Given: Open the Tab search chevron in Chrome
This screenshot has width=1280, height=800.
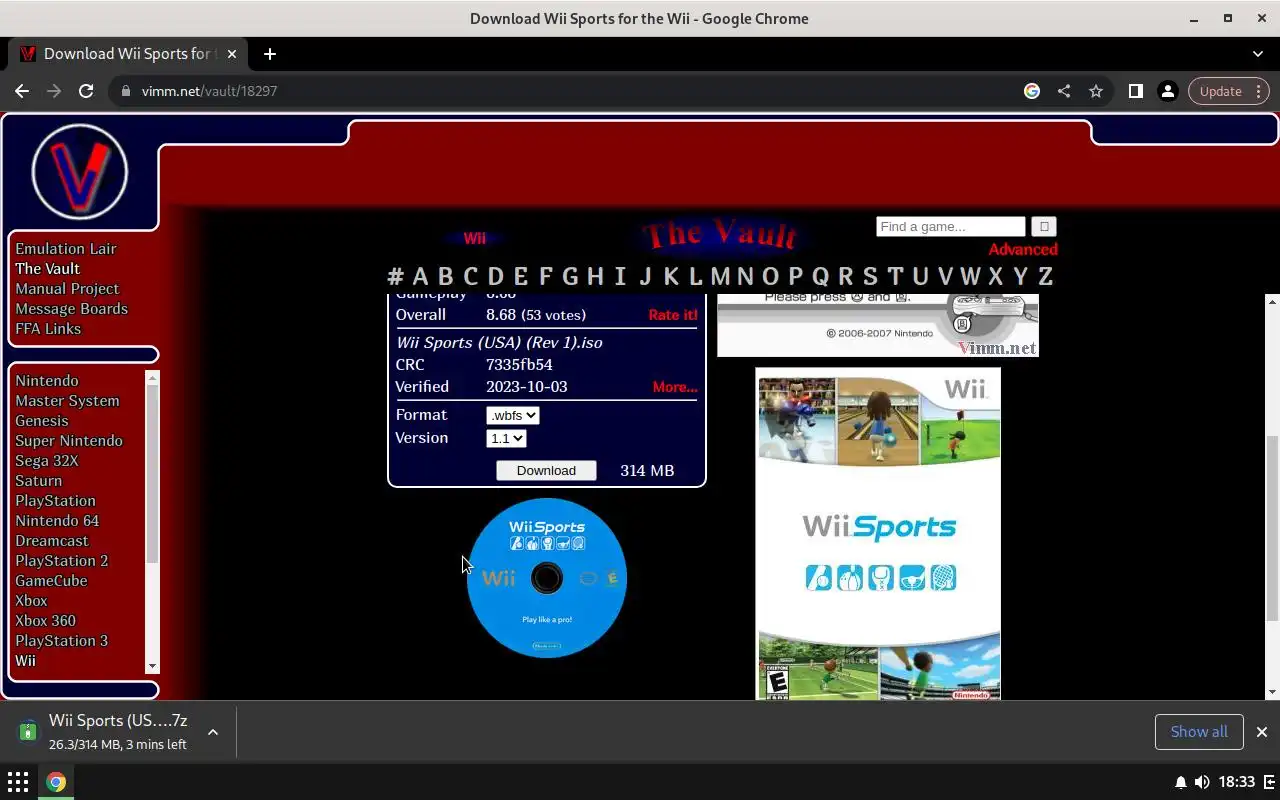Looking at the screenshot, I should coord(1258,54).
